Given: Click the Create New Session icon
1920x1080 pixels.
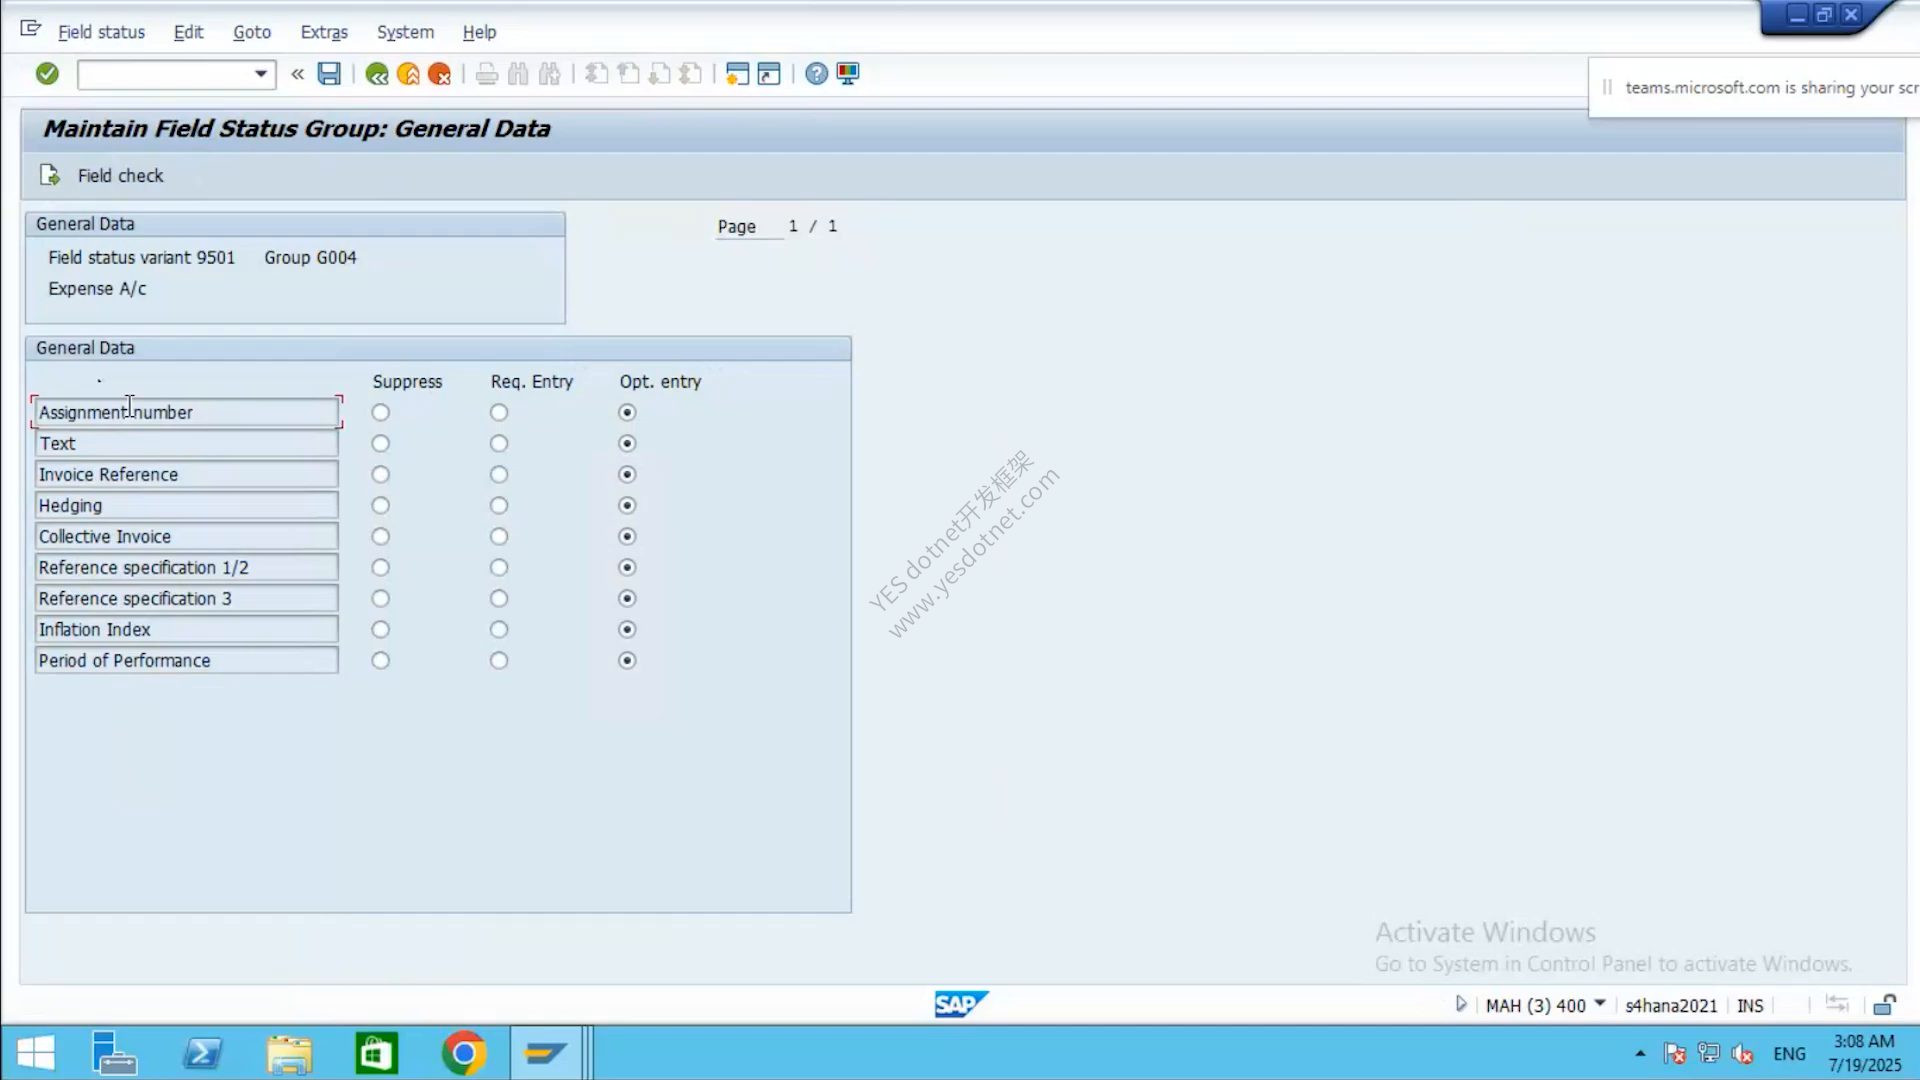Looking at the screenshot, I should [737, 74].
